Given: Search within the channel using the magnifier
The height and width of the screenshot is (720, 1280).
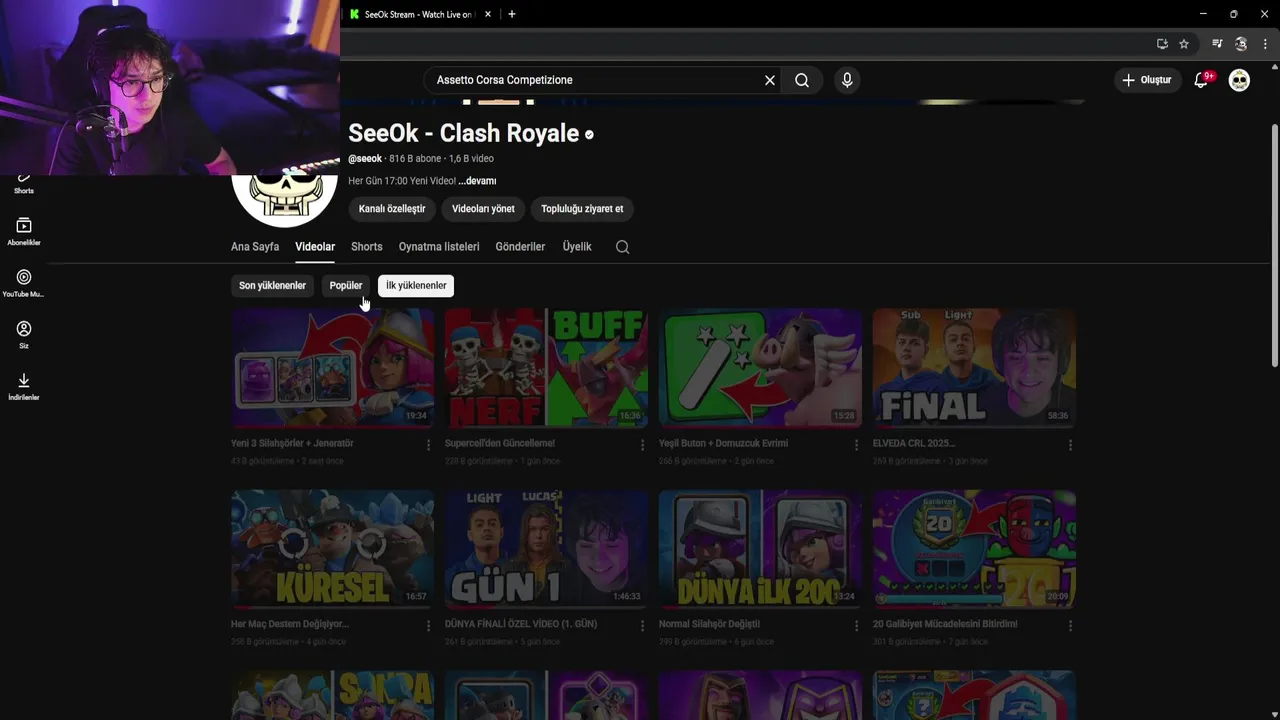Looking at the screenshot, I should [x=622, y=247].
